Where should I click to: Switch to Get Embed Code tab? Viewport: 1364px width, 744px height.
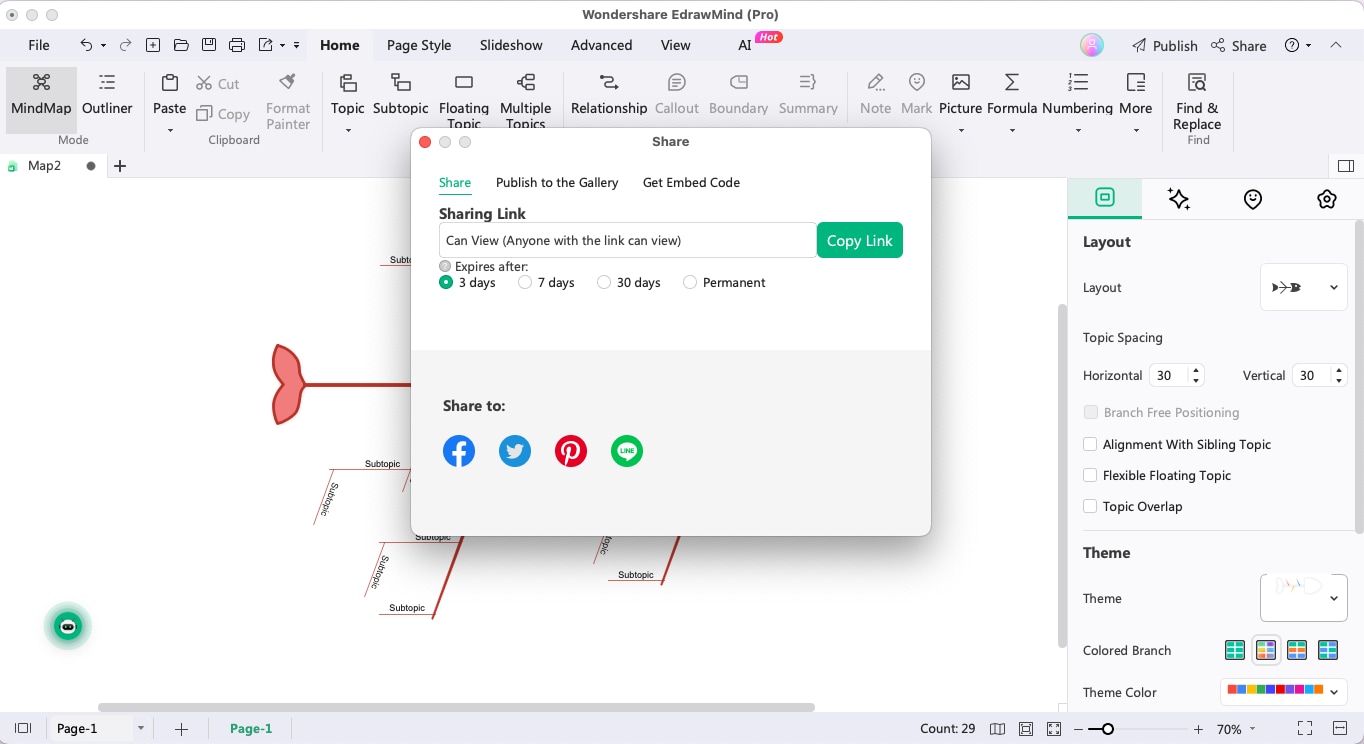tap(691, 182)
